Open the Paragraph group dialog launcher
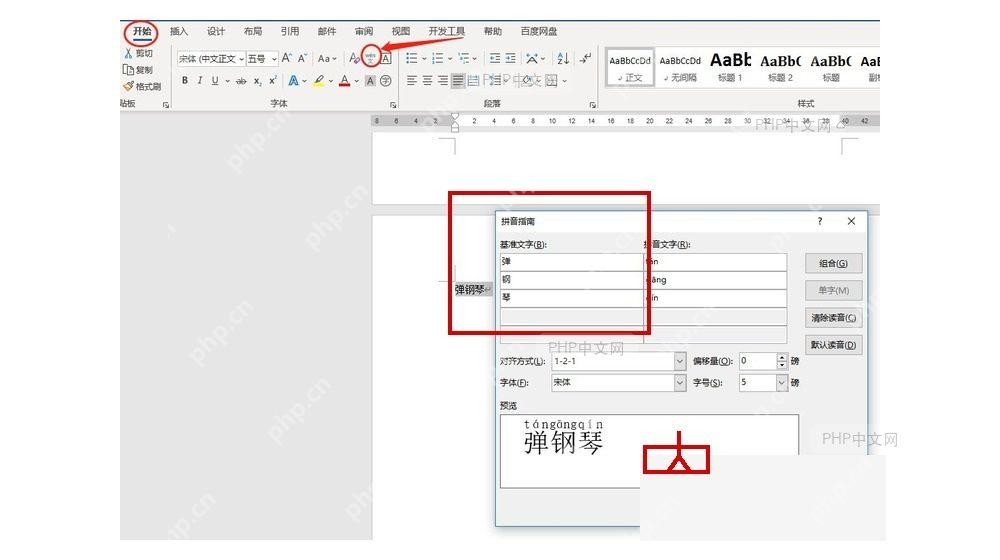The height and width of the screenshot is (560, 1000). 592,105
